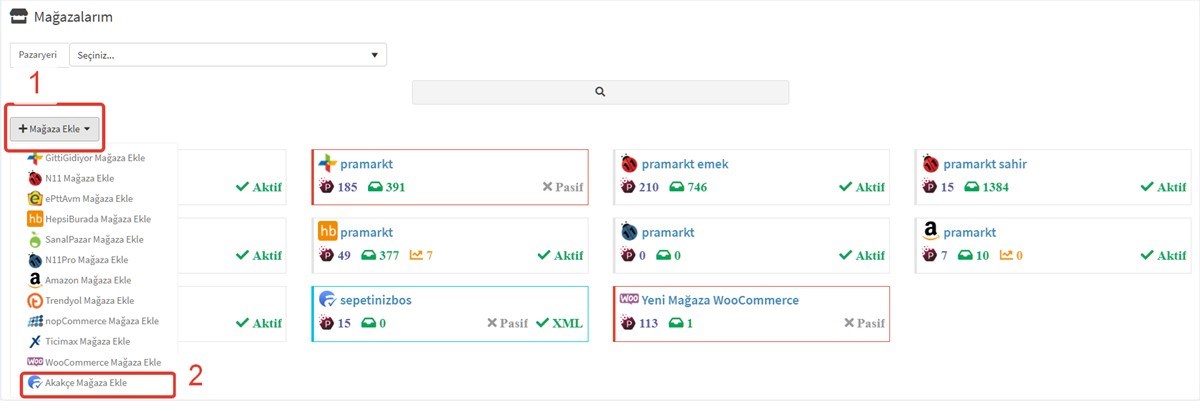Click Aktif status on pramarkt emek card
Viewport: 1200px width, 411px height.
coord(862,187)
